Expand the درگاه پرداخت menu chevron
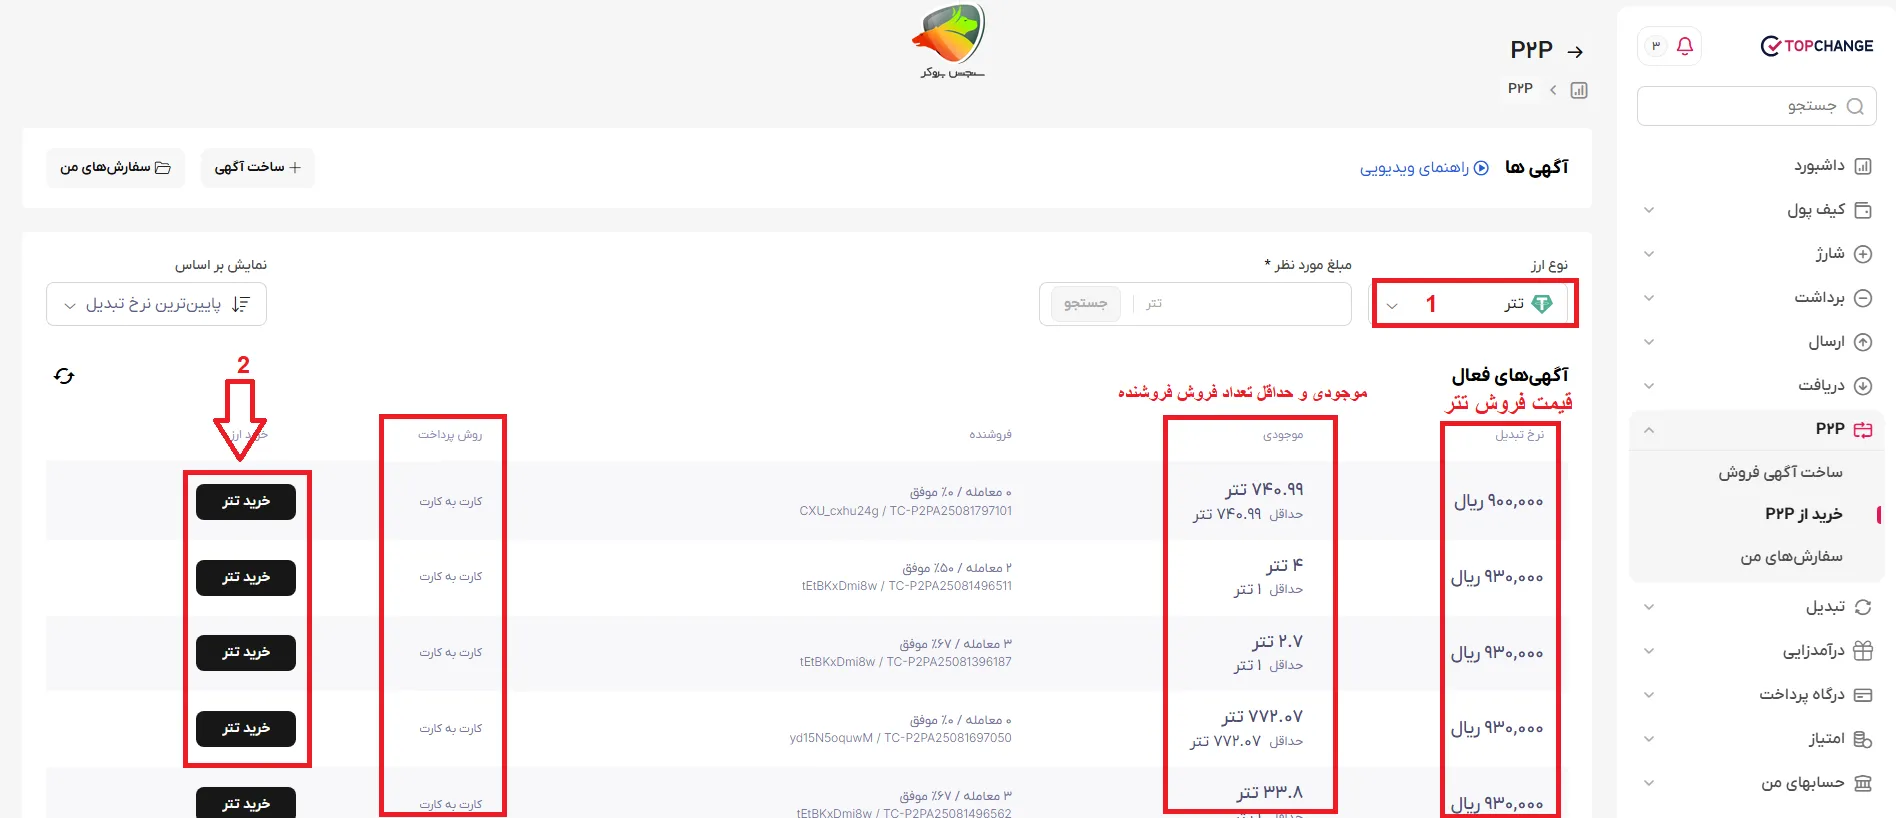This screenshot has width=1896, height=818. click(1649, 695)
